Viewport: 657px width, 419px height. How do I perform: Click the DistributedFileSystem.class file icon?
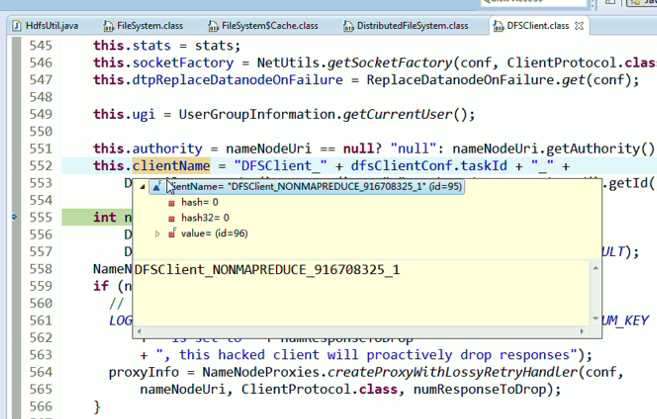[349, 26]
